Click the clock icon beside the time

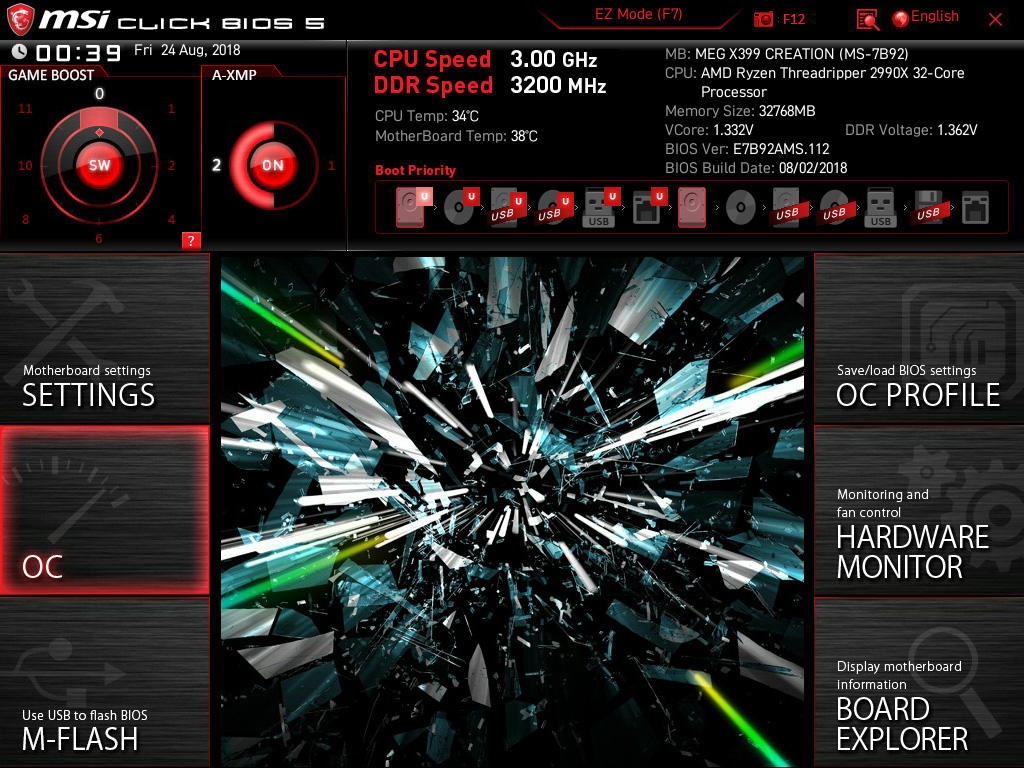click(x=20, y=52)
